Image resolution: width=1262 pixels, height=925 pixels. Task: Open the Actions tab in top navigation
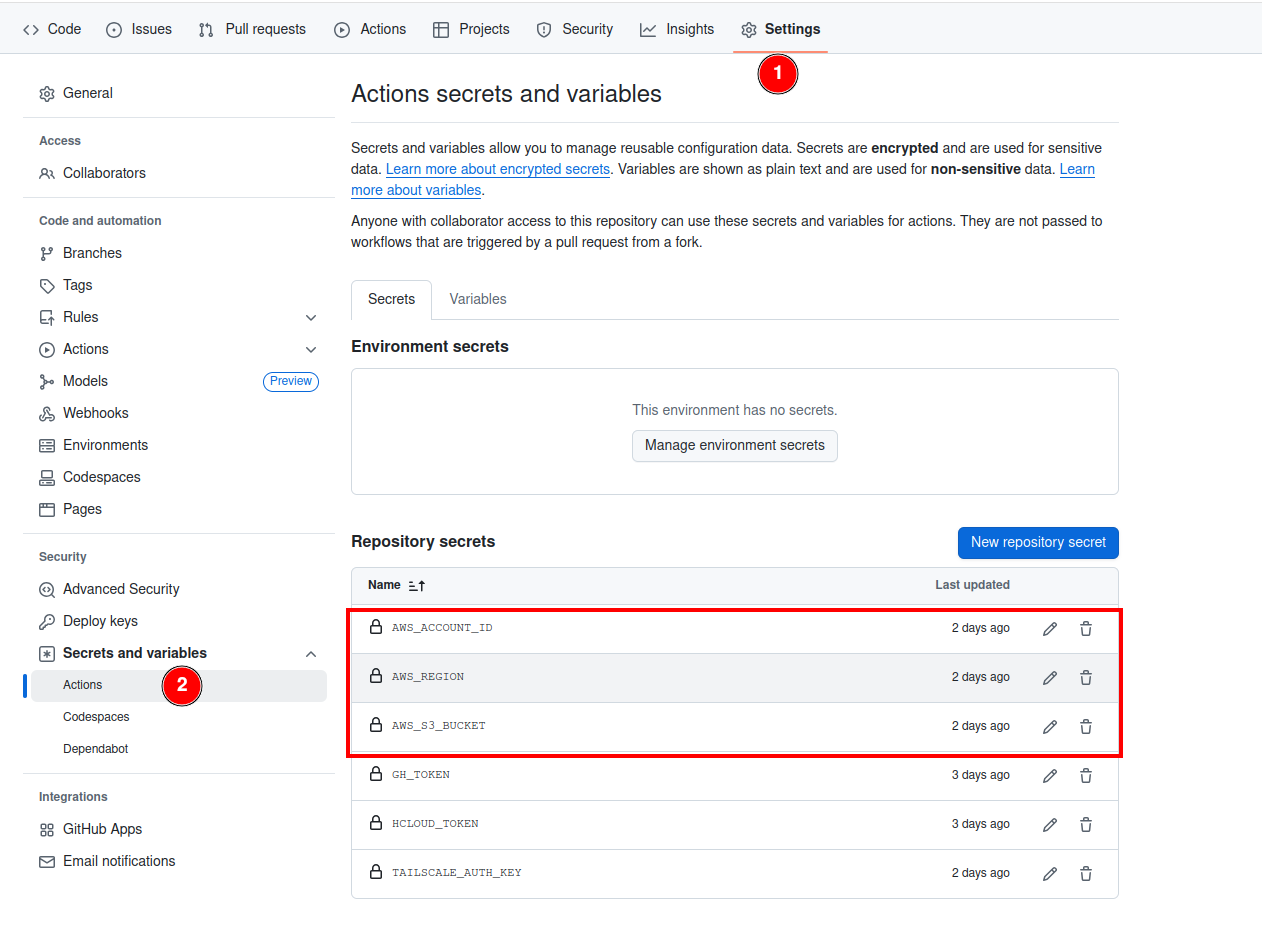[370, 29]
